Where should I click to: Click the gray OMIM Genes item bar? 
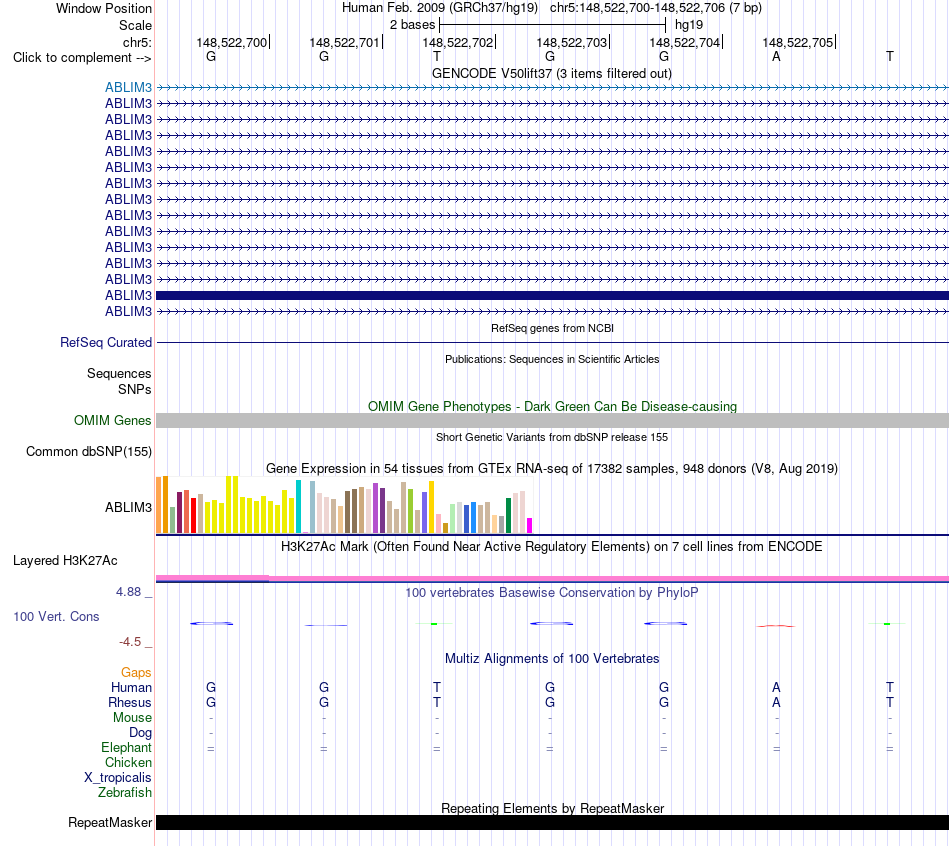pos(552,421)
